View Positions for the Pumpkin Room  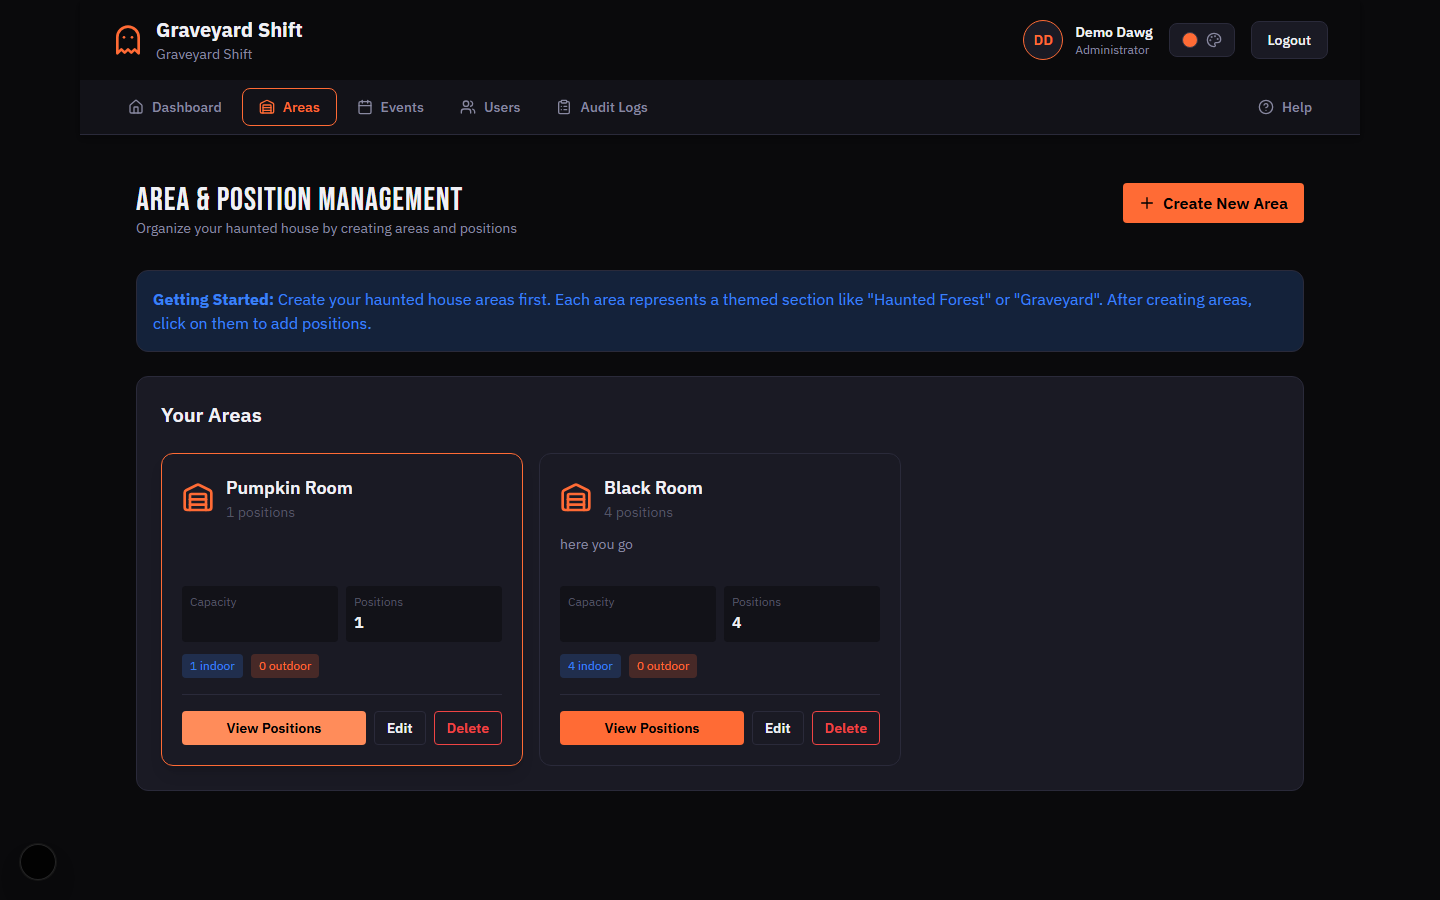[273, 727]
